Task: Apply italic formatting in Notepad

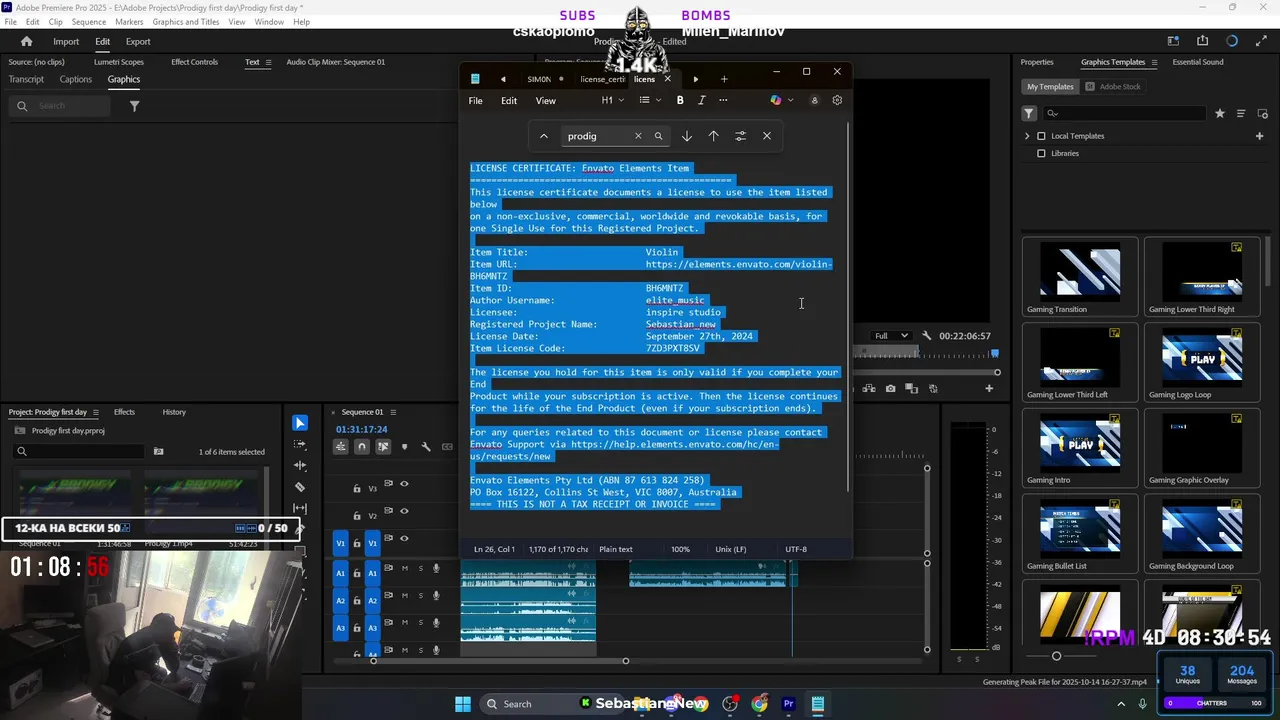Action: pyautogui.click(x=701, y=100)
